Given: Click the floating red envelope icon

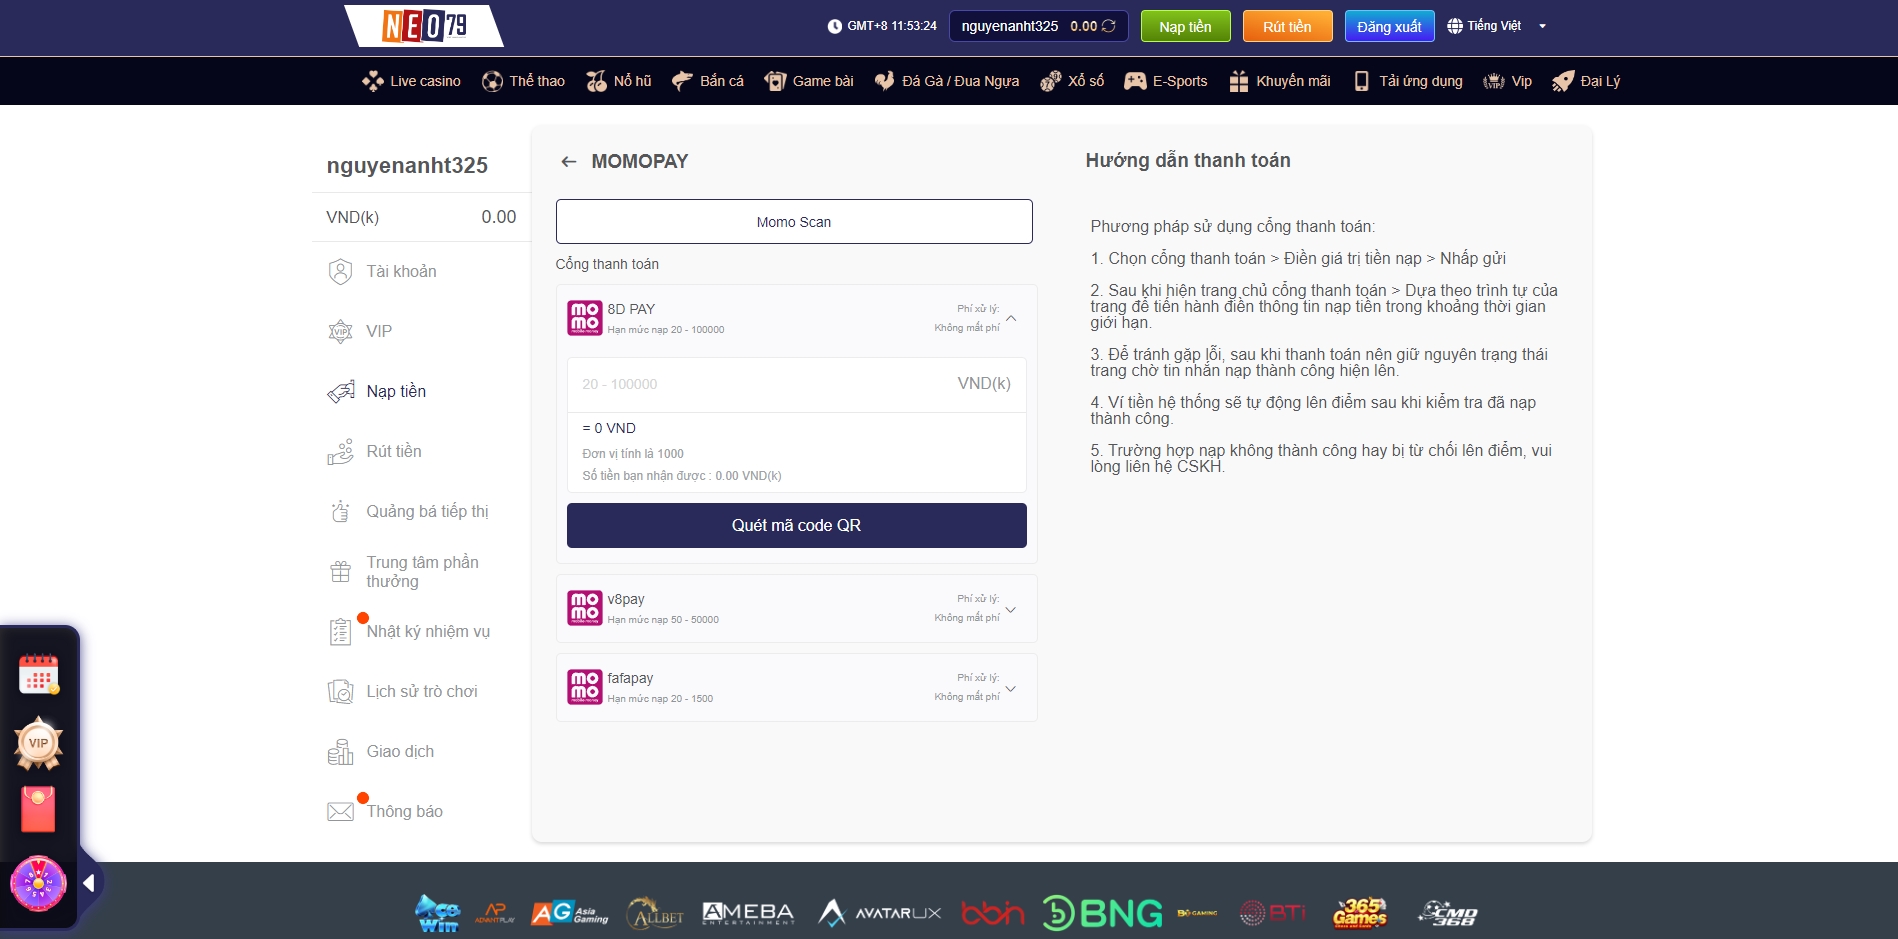Looking at the screenshot, I should pyautogui.click(x=38, y=809).
